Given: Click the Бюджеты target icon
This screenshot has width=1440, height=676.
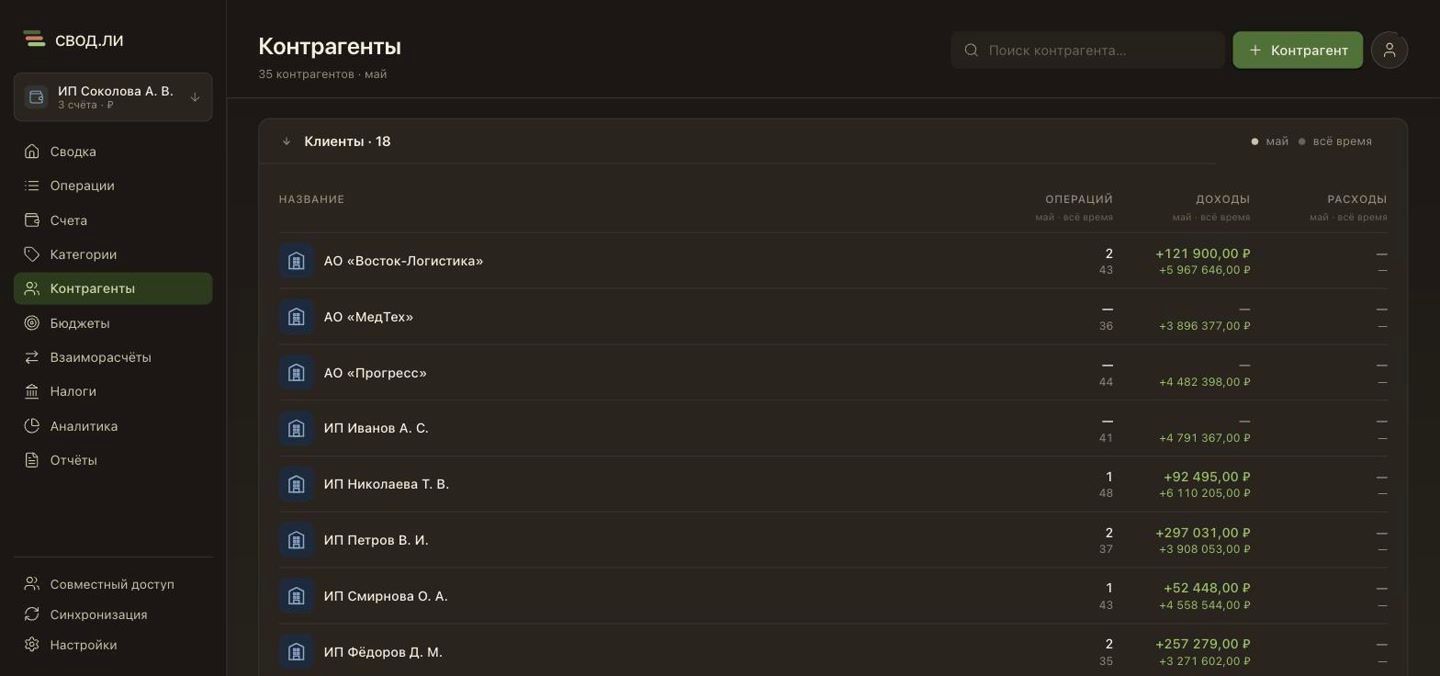Looking at the screenshot, I should click(32, 323).
